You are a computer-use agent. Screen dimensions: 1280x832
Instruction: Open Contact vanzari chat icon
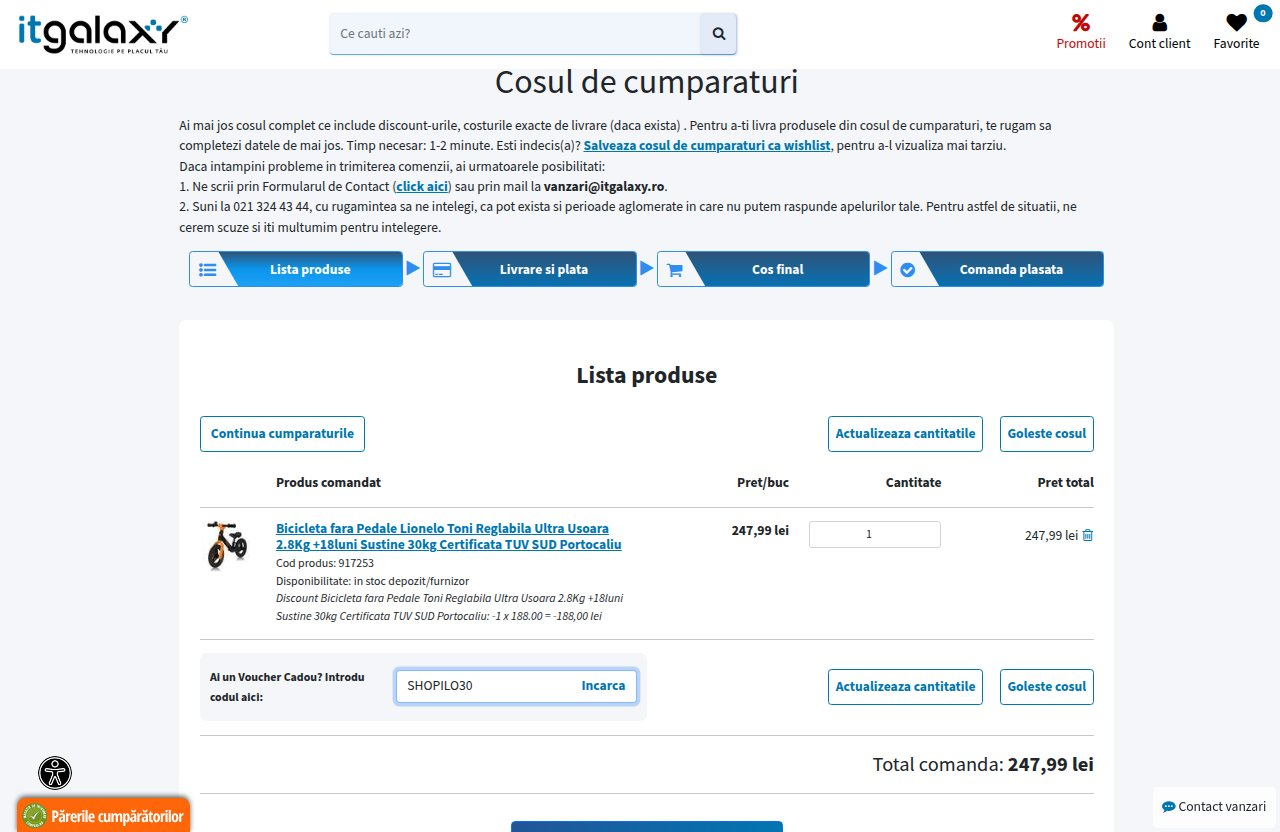pyautogui.click(x=1168, y=807)
